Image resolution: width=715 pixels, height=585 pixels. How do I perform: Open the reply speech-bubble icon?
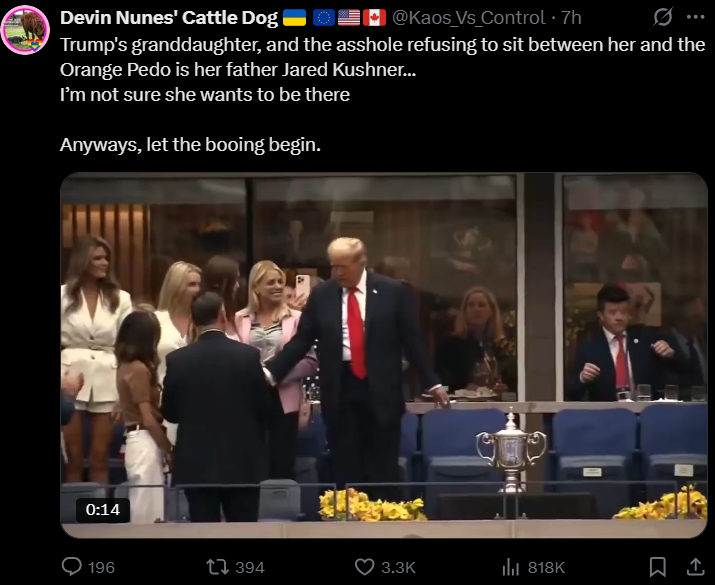pyautogui.click(x=72, y=567)
